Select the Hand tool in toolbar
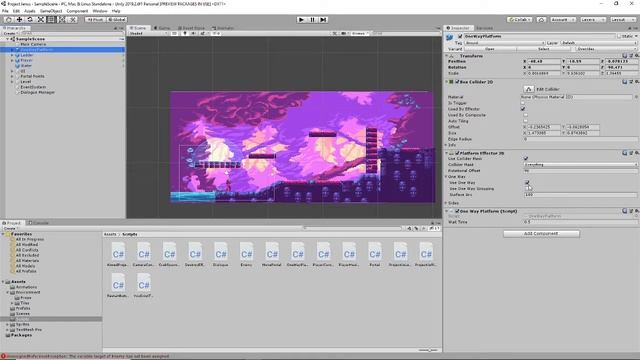The image size is (640, 360). (9, 20)
